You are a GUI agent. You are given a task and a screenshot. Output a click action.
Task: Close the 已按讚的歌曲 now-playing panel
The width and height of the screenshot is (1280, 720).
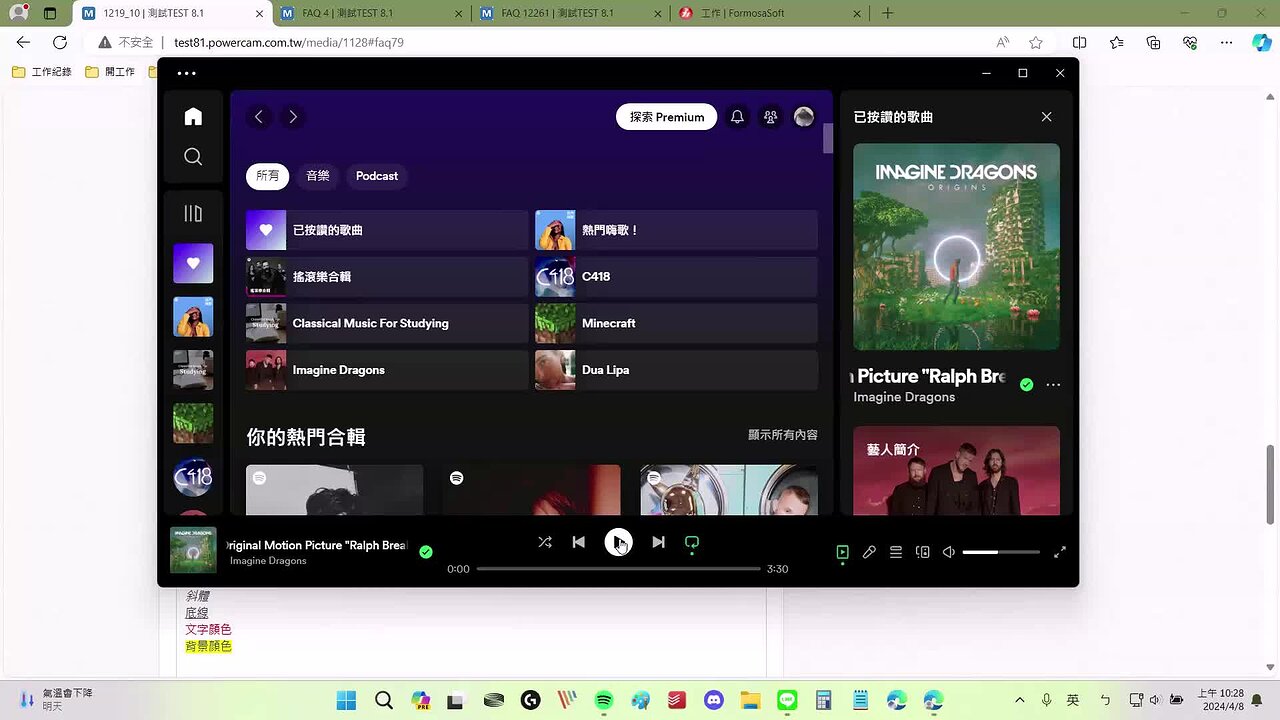1046,117
